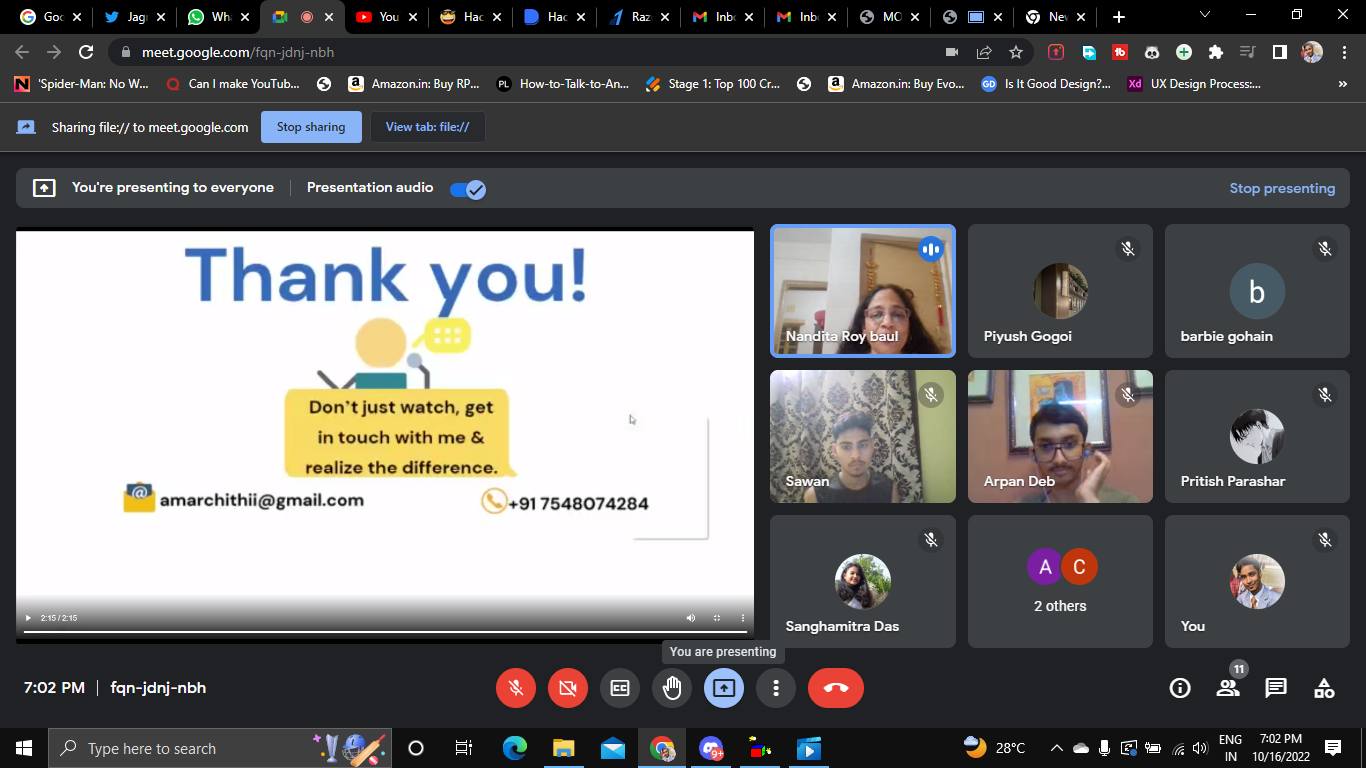
Task: Open more options three-dot menu
Action: 776,688
